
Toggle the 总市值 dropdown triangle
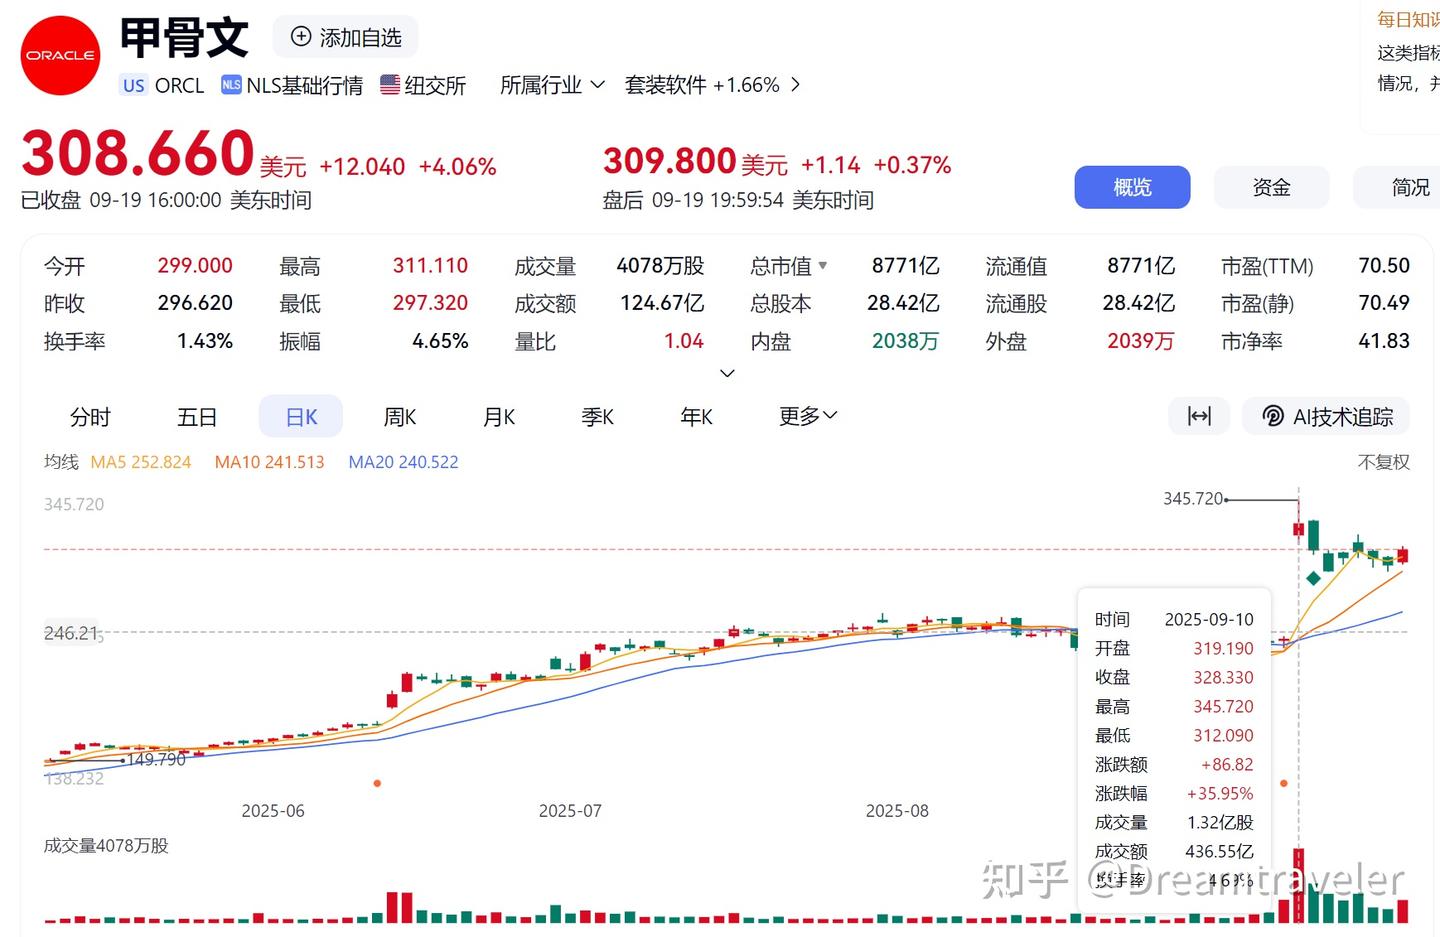(823, 266)
